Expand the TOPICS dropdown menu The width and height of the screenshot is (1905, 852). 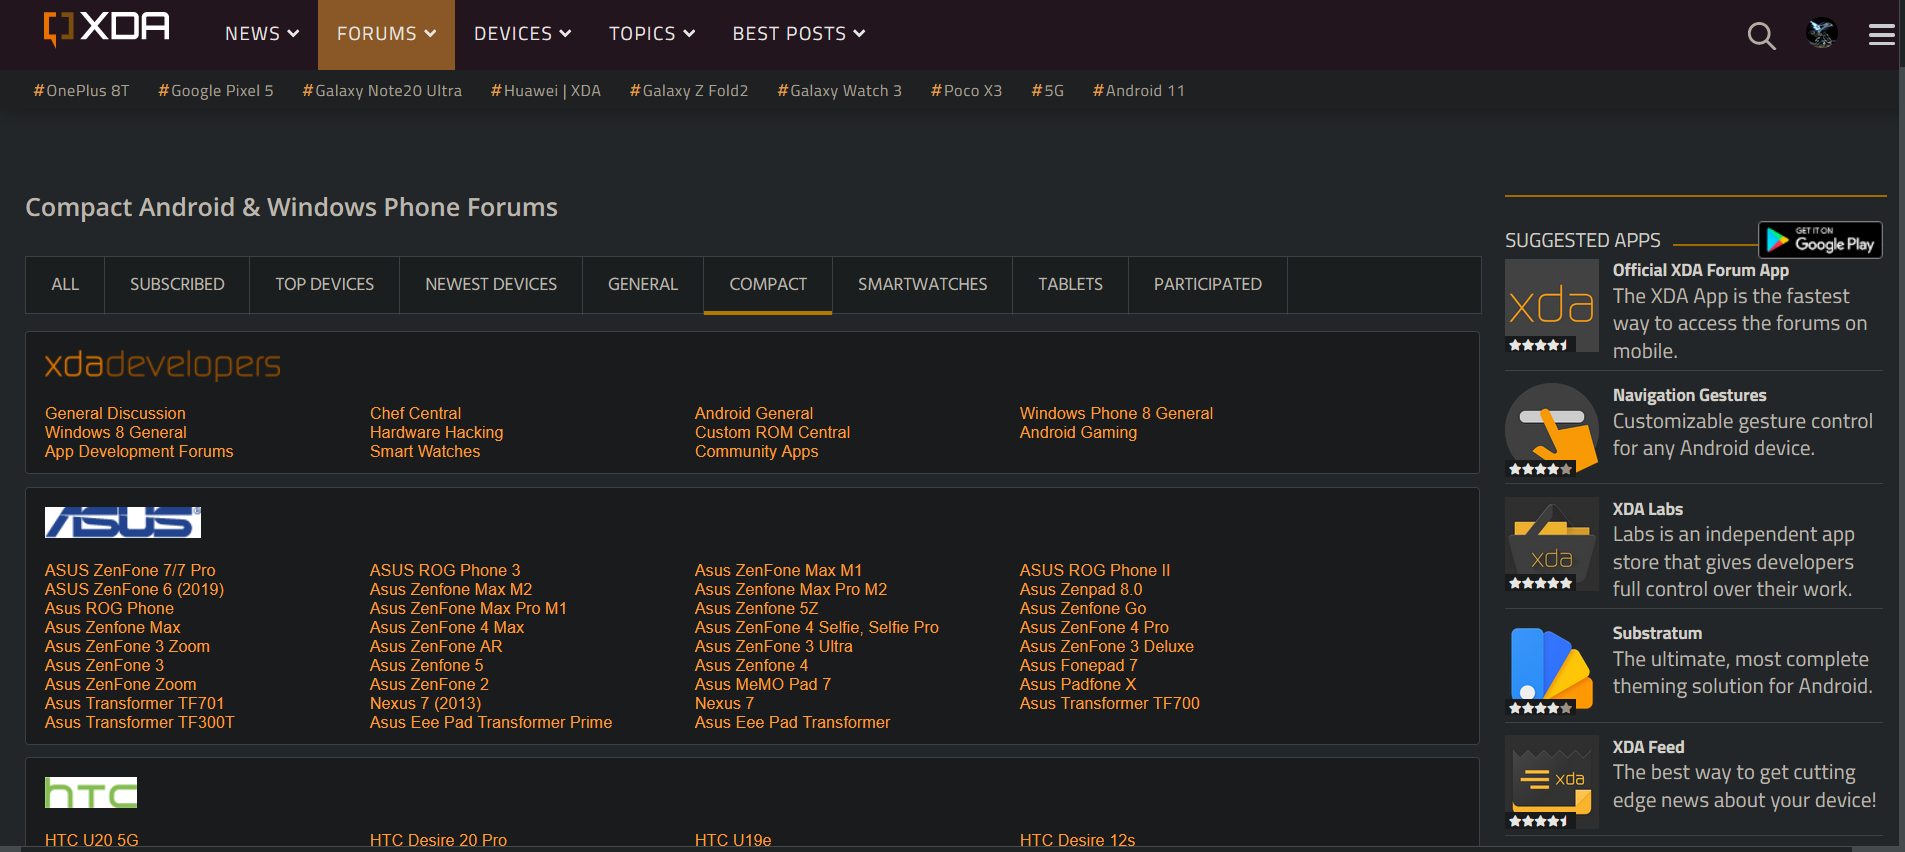tap(652, 34)
